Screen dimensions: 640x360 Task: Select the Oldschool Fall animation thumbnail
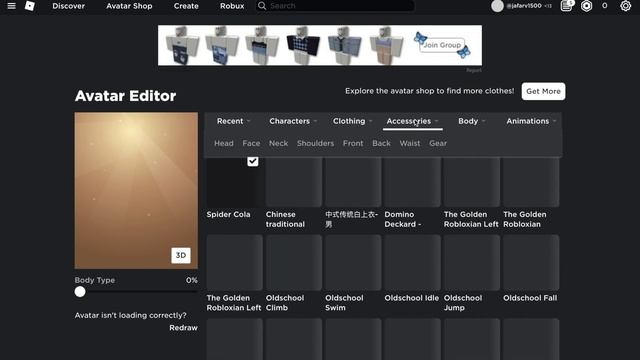531,262
